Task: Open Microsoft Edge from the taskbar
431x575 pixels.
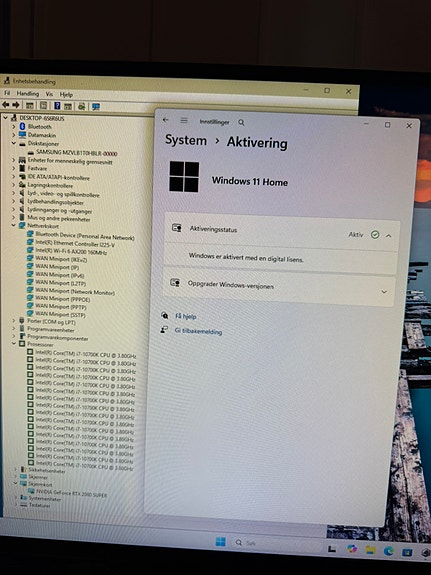Action: pyautogui.click(x=388, y=550)
